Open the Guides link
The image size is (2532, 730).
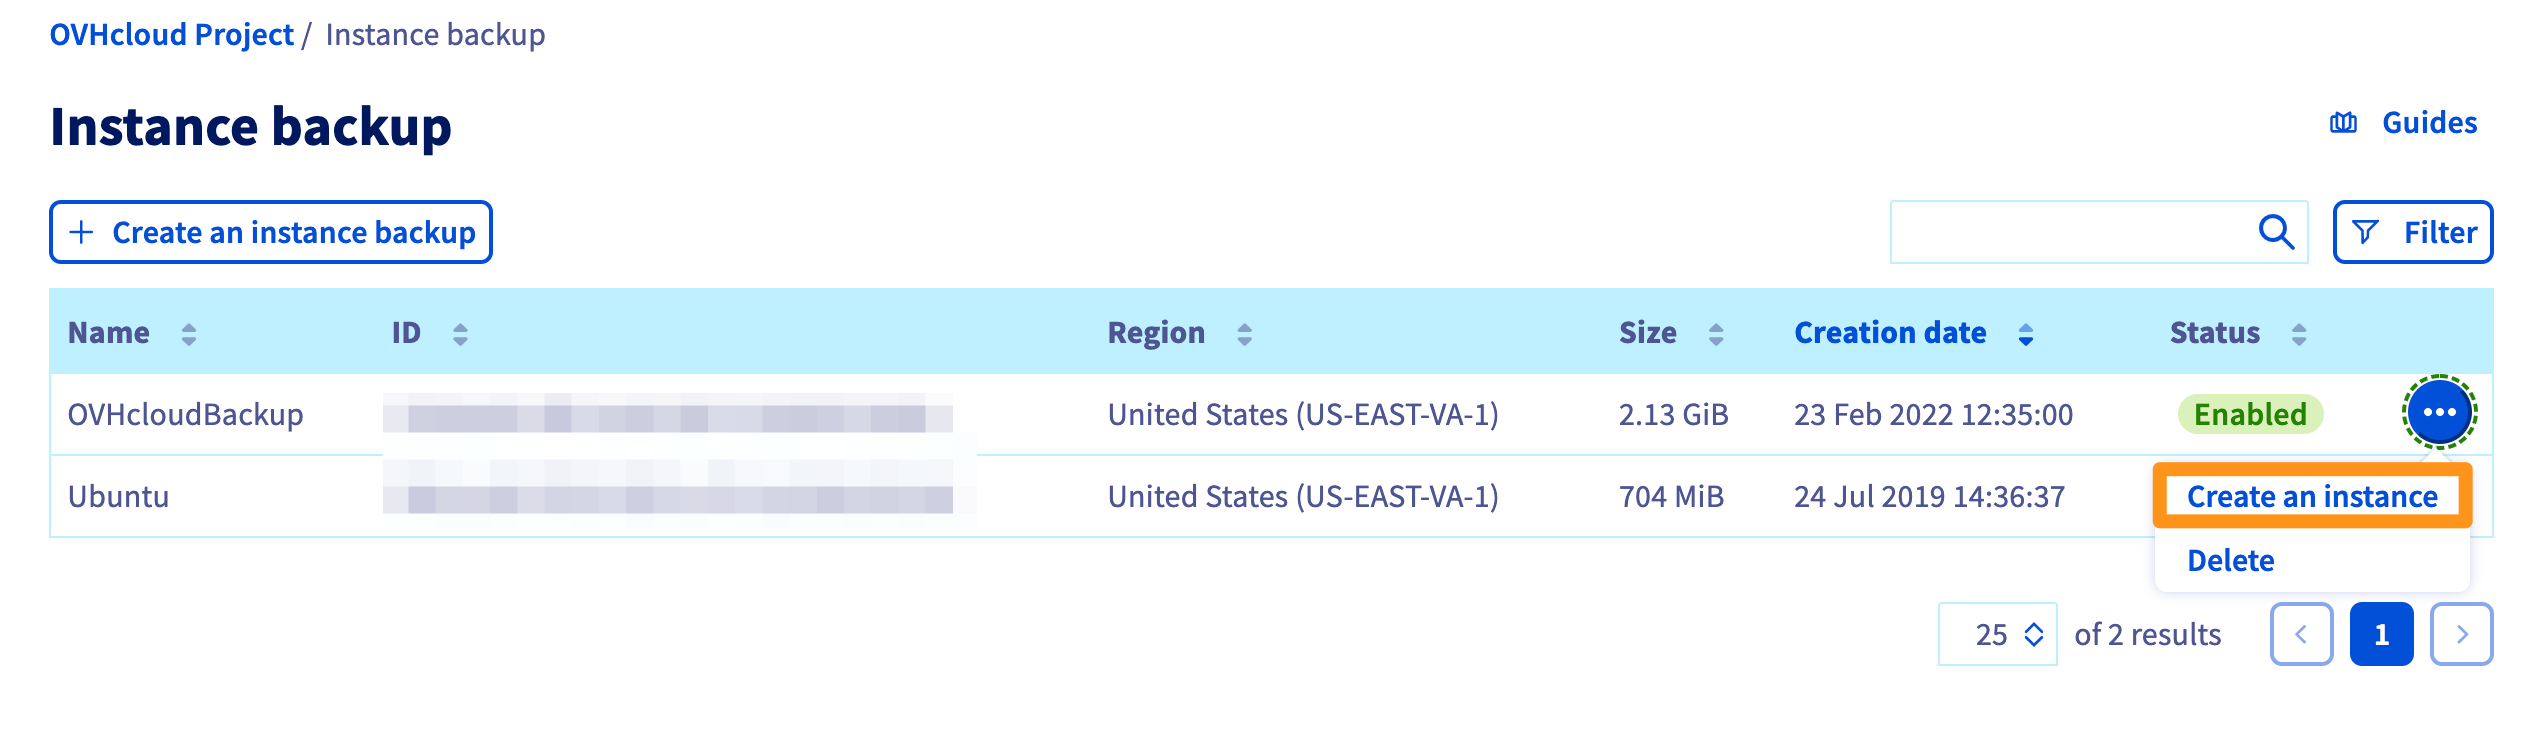tap(2429, 123)
